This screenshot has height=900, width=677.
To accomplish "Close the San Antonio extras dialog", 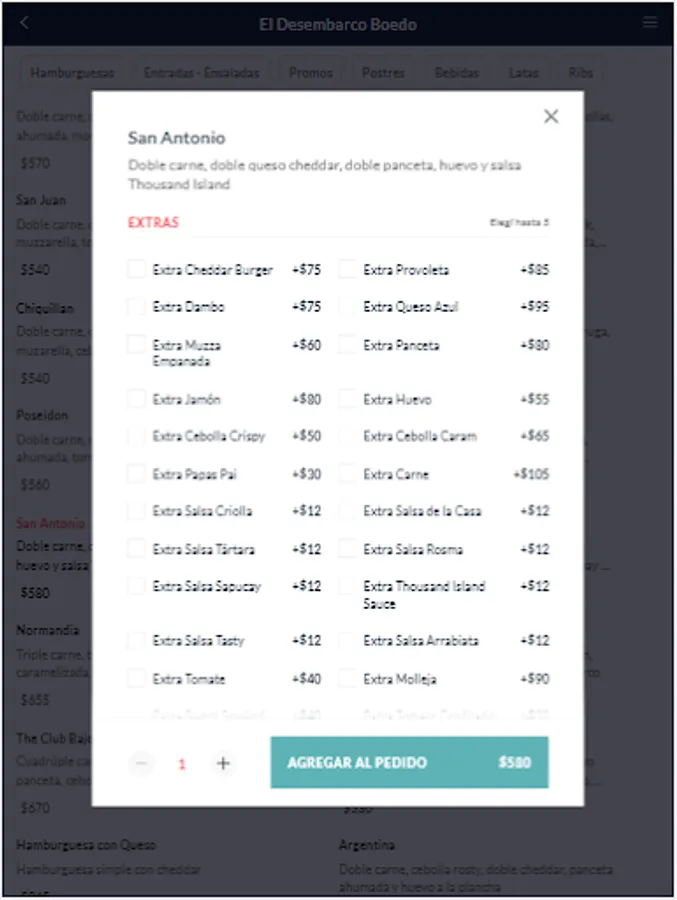I will [551, 116].
